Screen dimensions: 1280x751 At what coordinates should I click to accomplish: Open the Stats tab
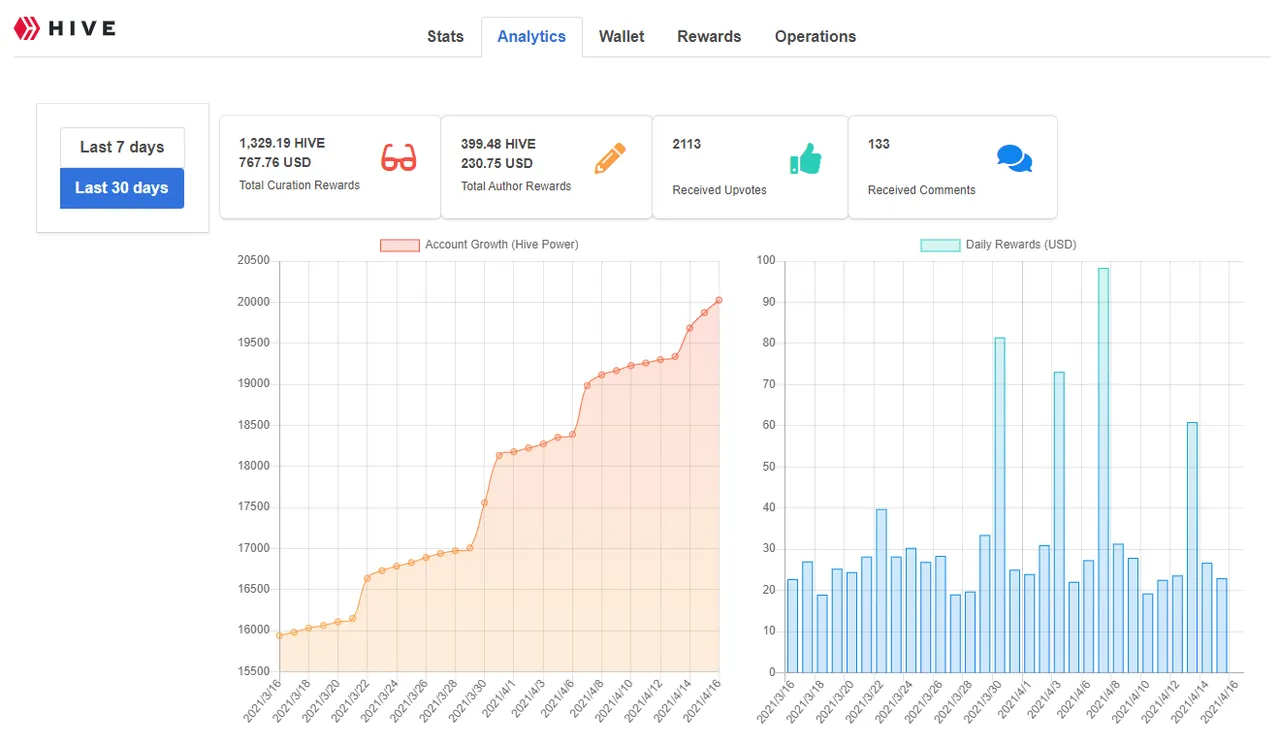tap(445, 37)
